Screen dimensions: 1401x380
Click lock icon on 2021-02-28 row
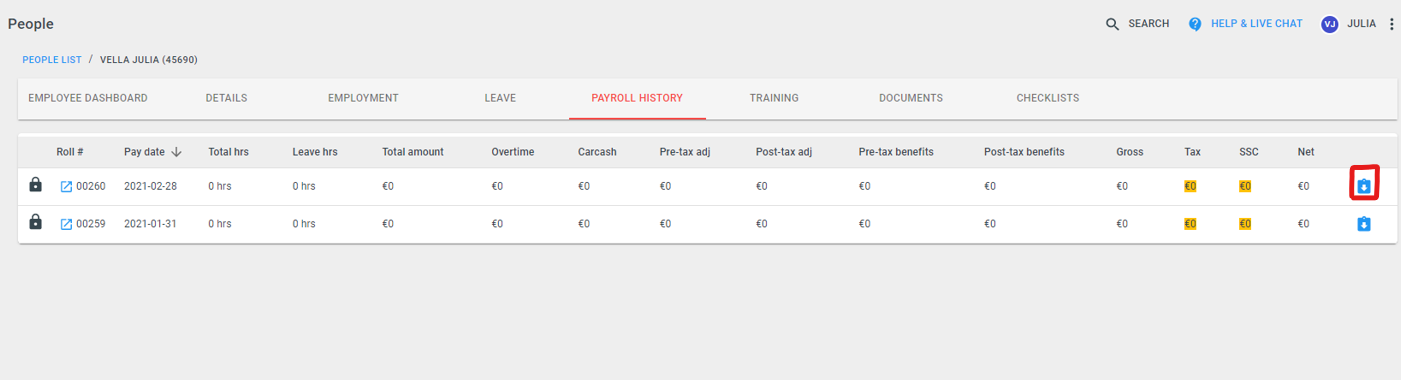36,185
